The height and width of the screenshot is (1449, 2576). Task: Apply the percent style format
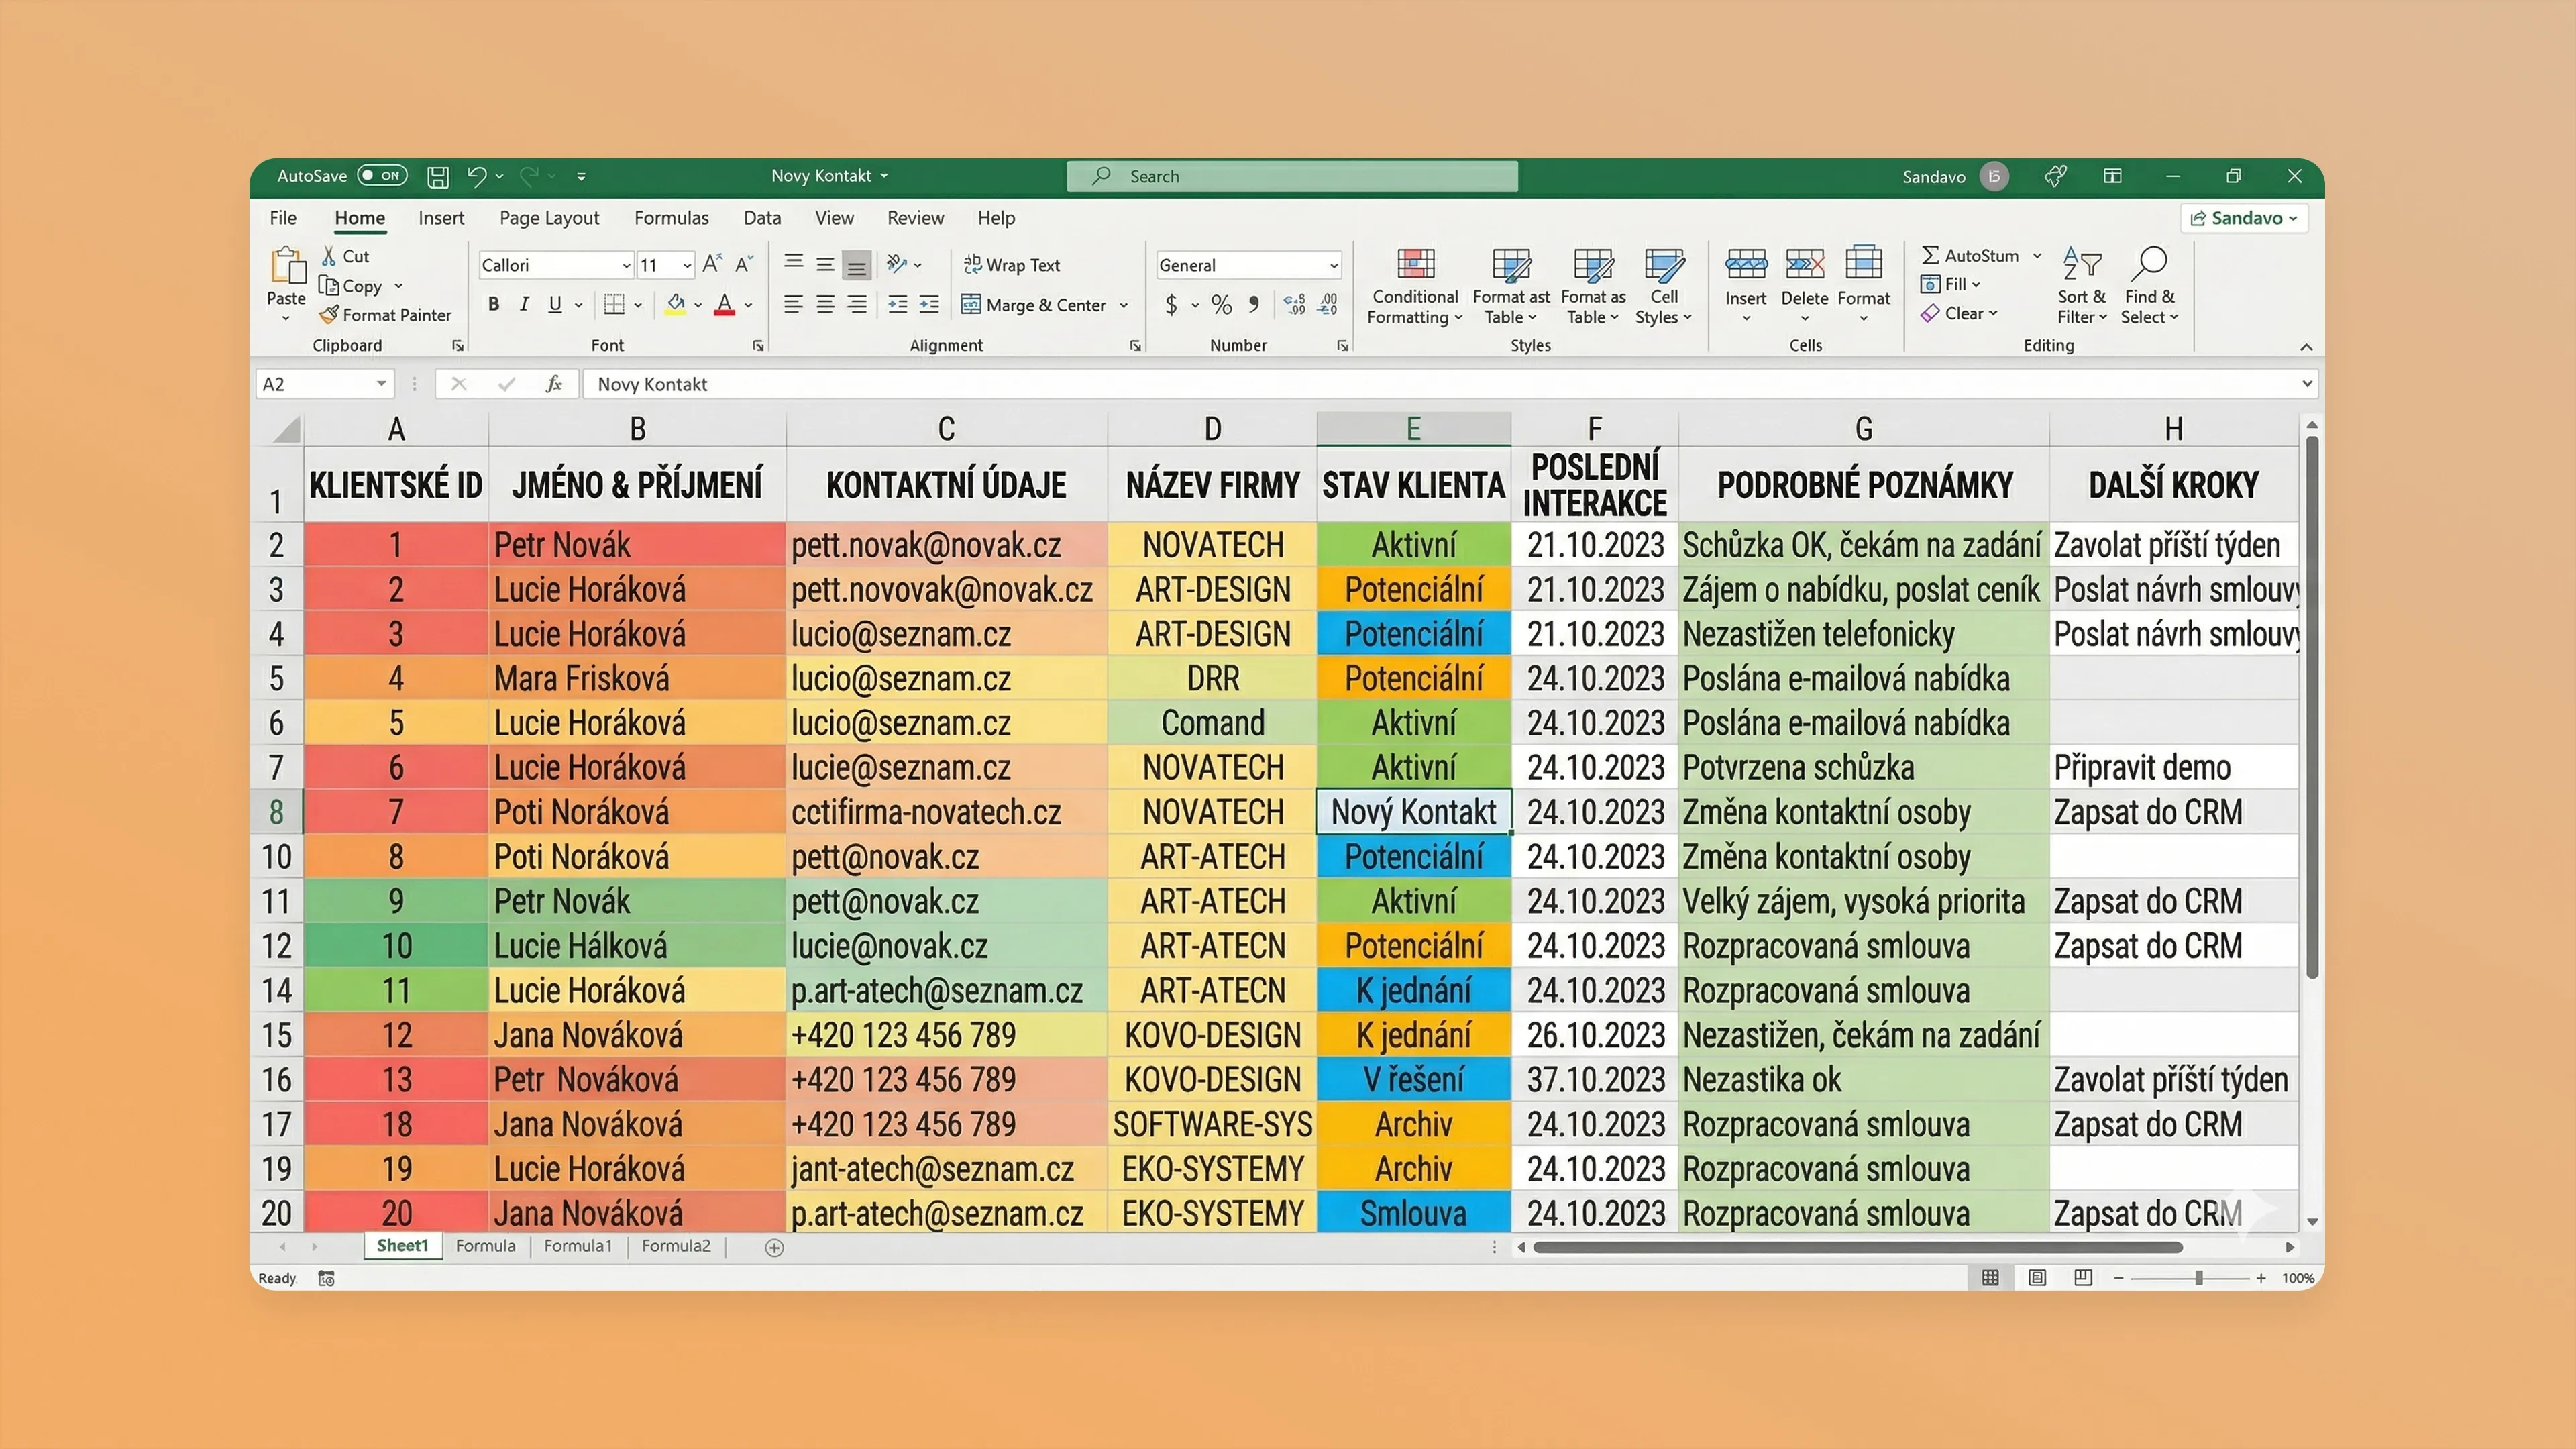[1221, 304]
